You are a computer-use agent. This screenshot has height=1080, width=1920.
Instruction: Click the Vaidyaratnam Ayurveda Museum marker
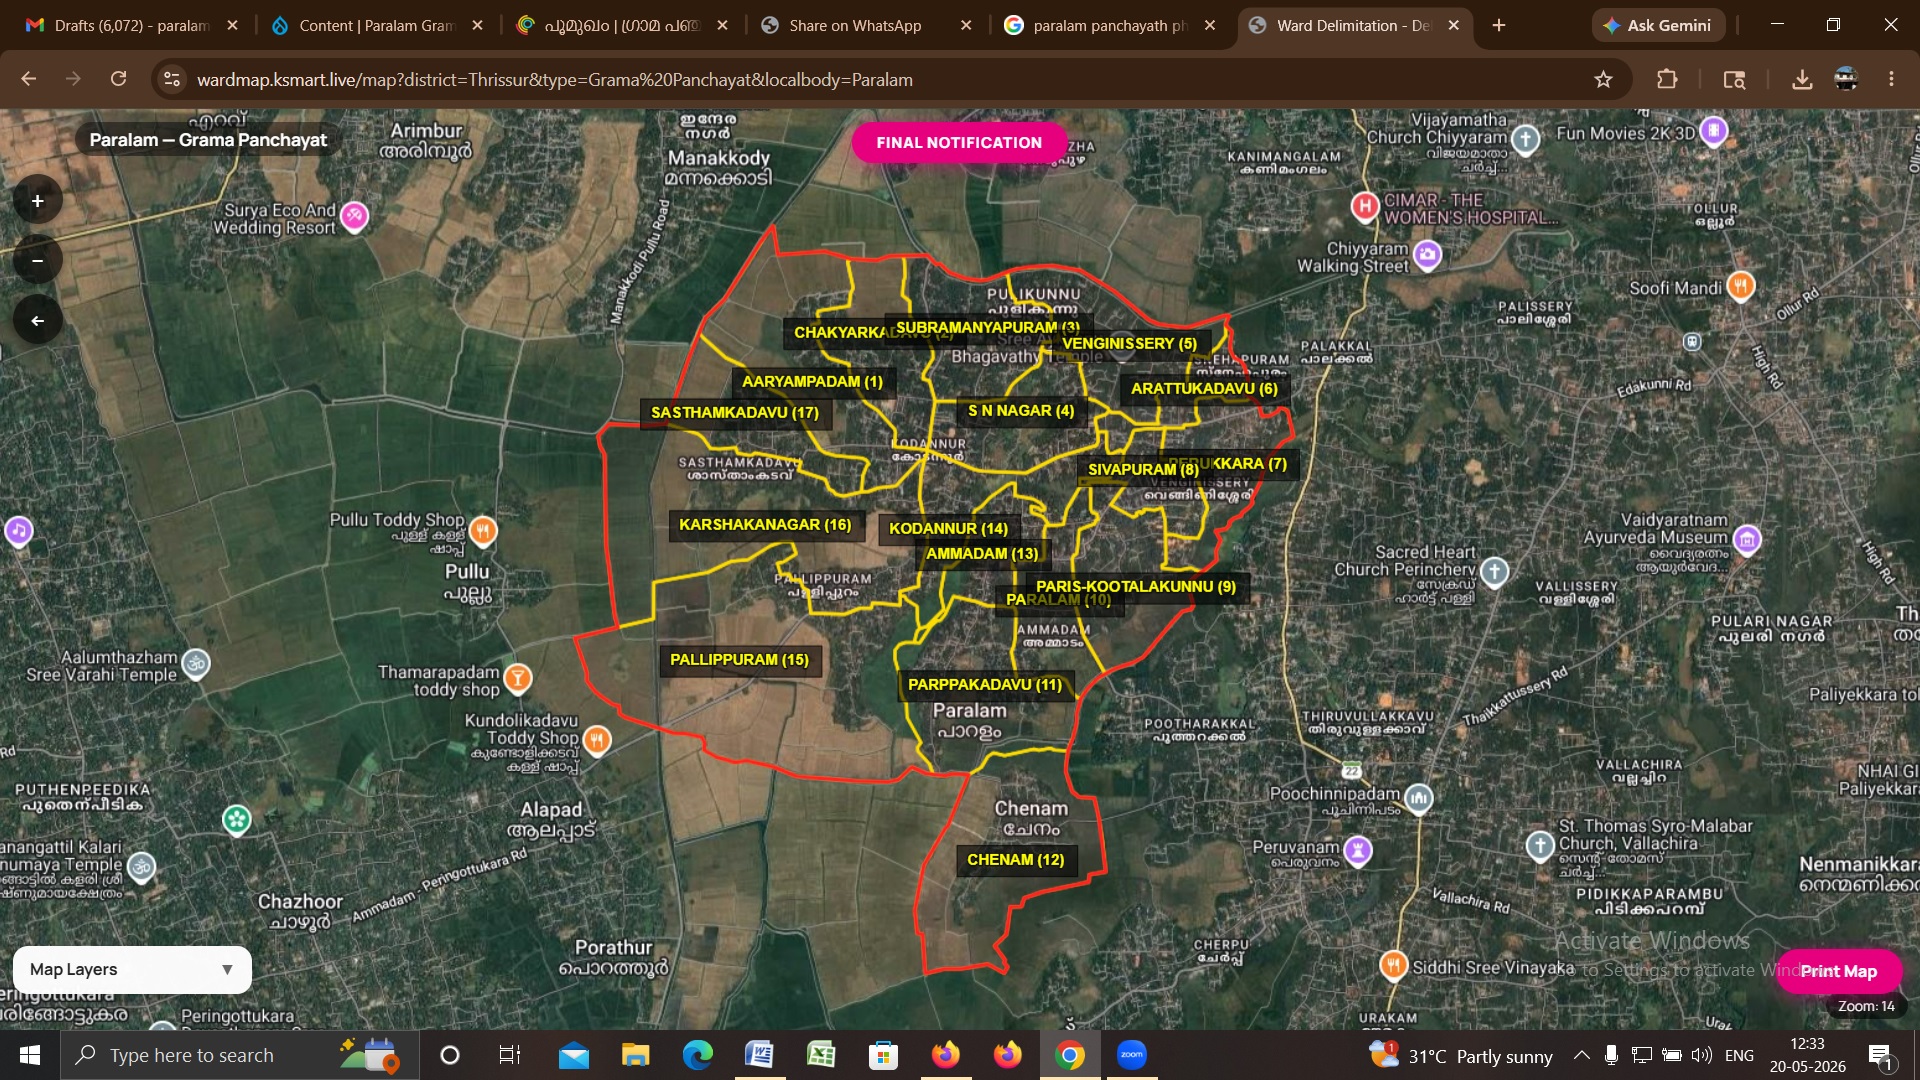click(x=1747, y=540)
